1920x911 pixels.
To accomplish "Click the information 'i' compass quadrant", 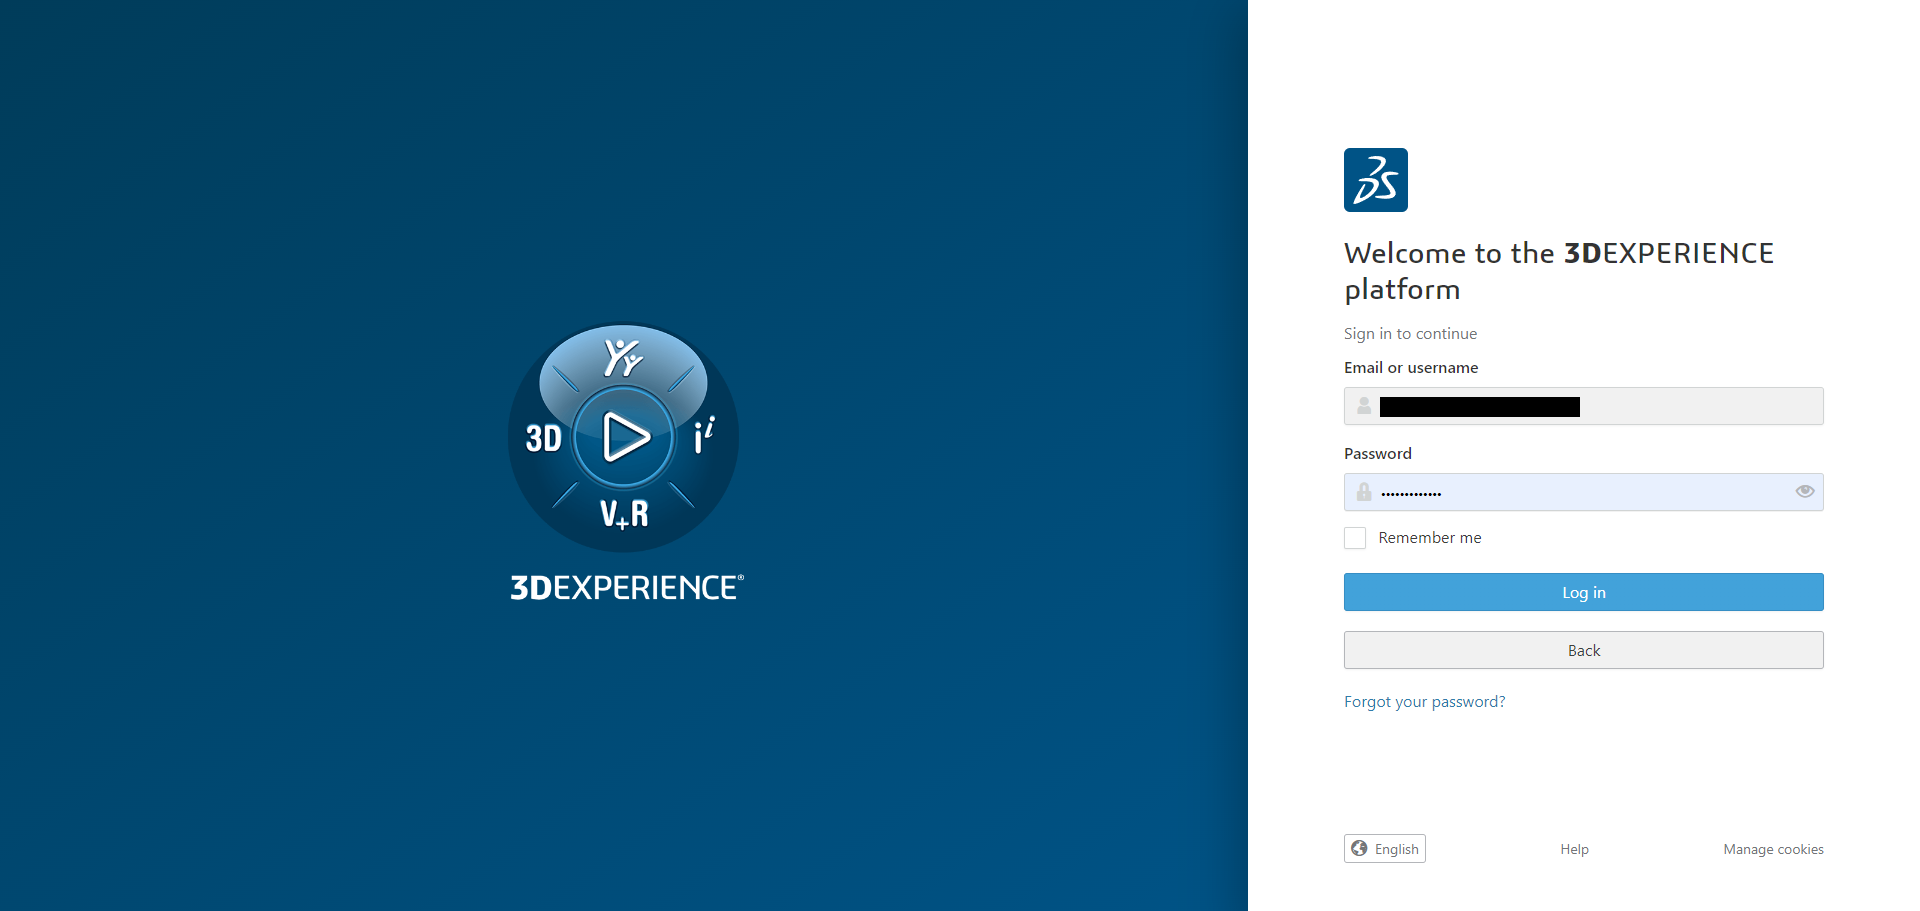I will (704, 435).
